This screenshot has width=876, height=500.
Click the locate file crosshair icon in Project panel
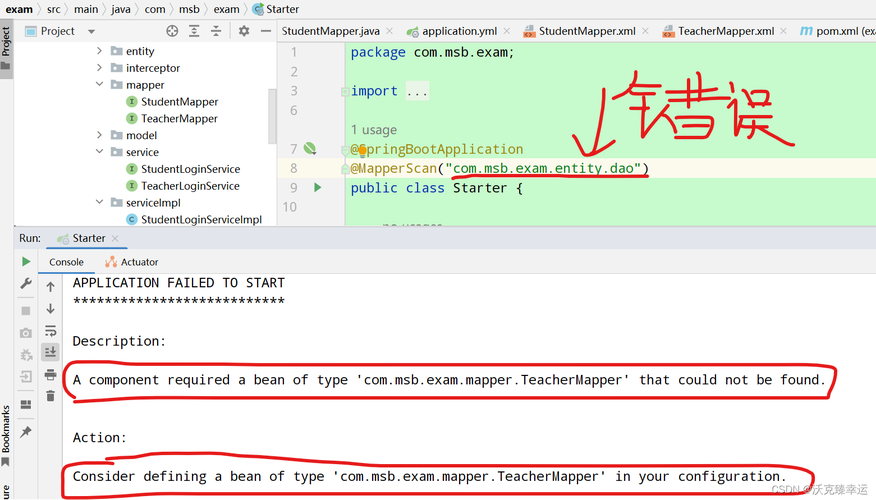(171, 31)
